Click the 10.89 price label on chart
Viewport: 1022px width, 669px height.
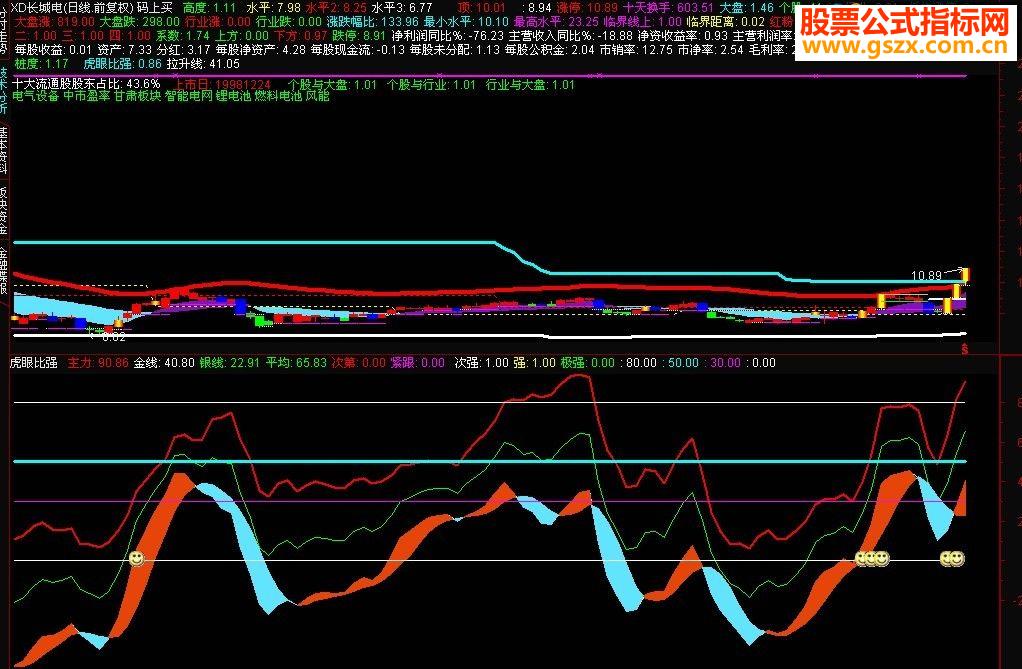926,276
